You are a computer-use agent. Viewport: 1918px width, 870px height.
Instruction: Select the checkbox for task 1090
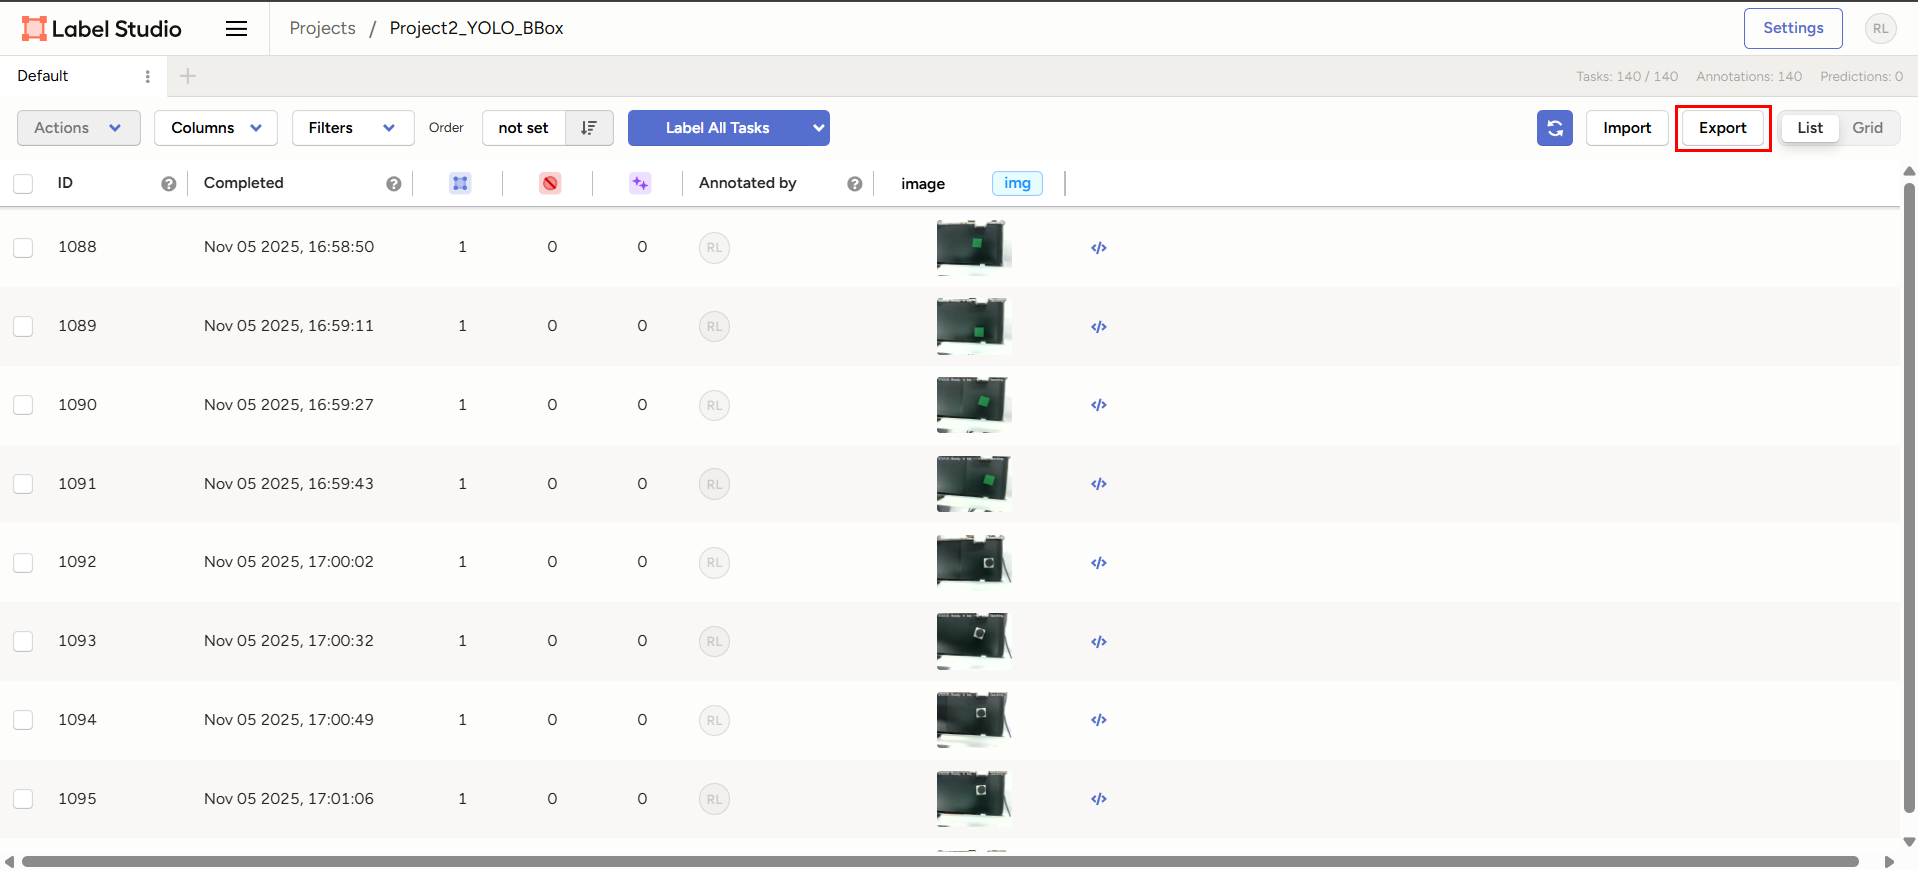[23, 405]
